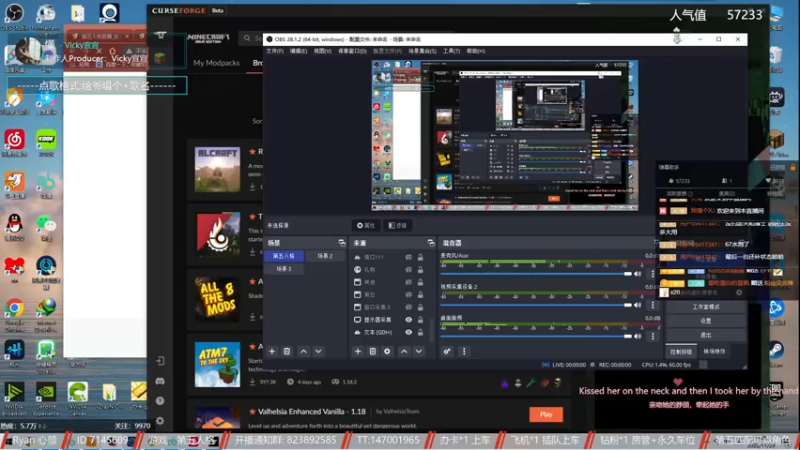Open 工具(T) menu in OBS
The height and width of the screenshot is (450, 800).
pos(451,51)
